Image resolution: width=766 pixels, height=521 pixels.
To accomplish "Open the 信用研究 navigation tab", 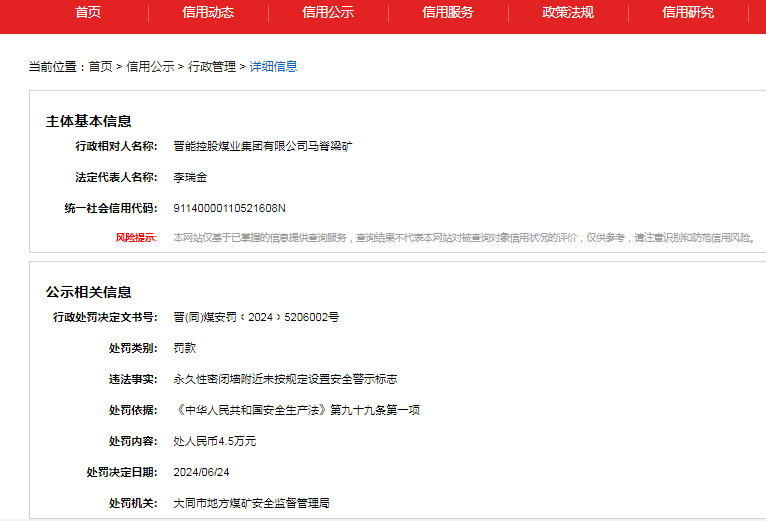I will [688, 12].
